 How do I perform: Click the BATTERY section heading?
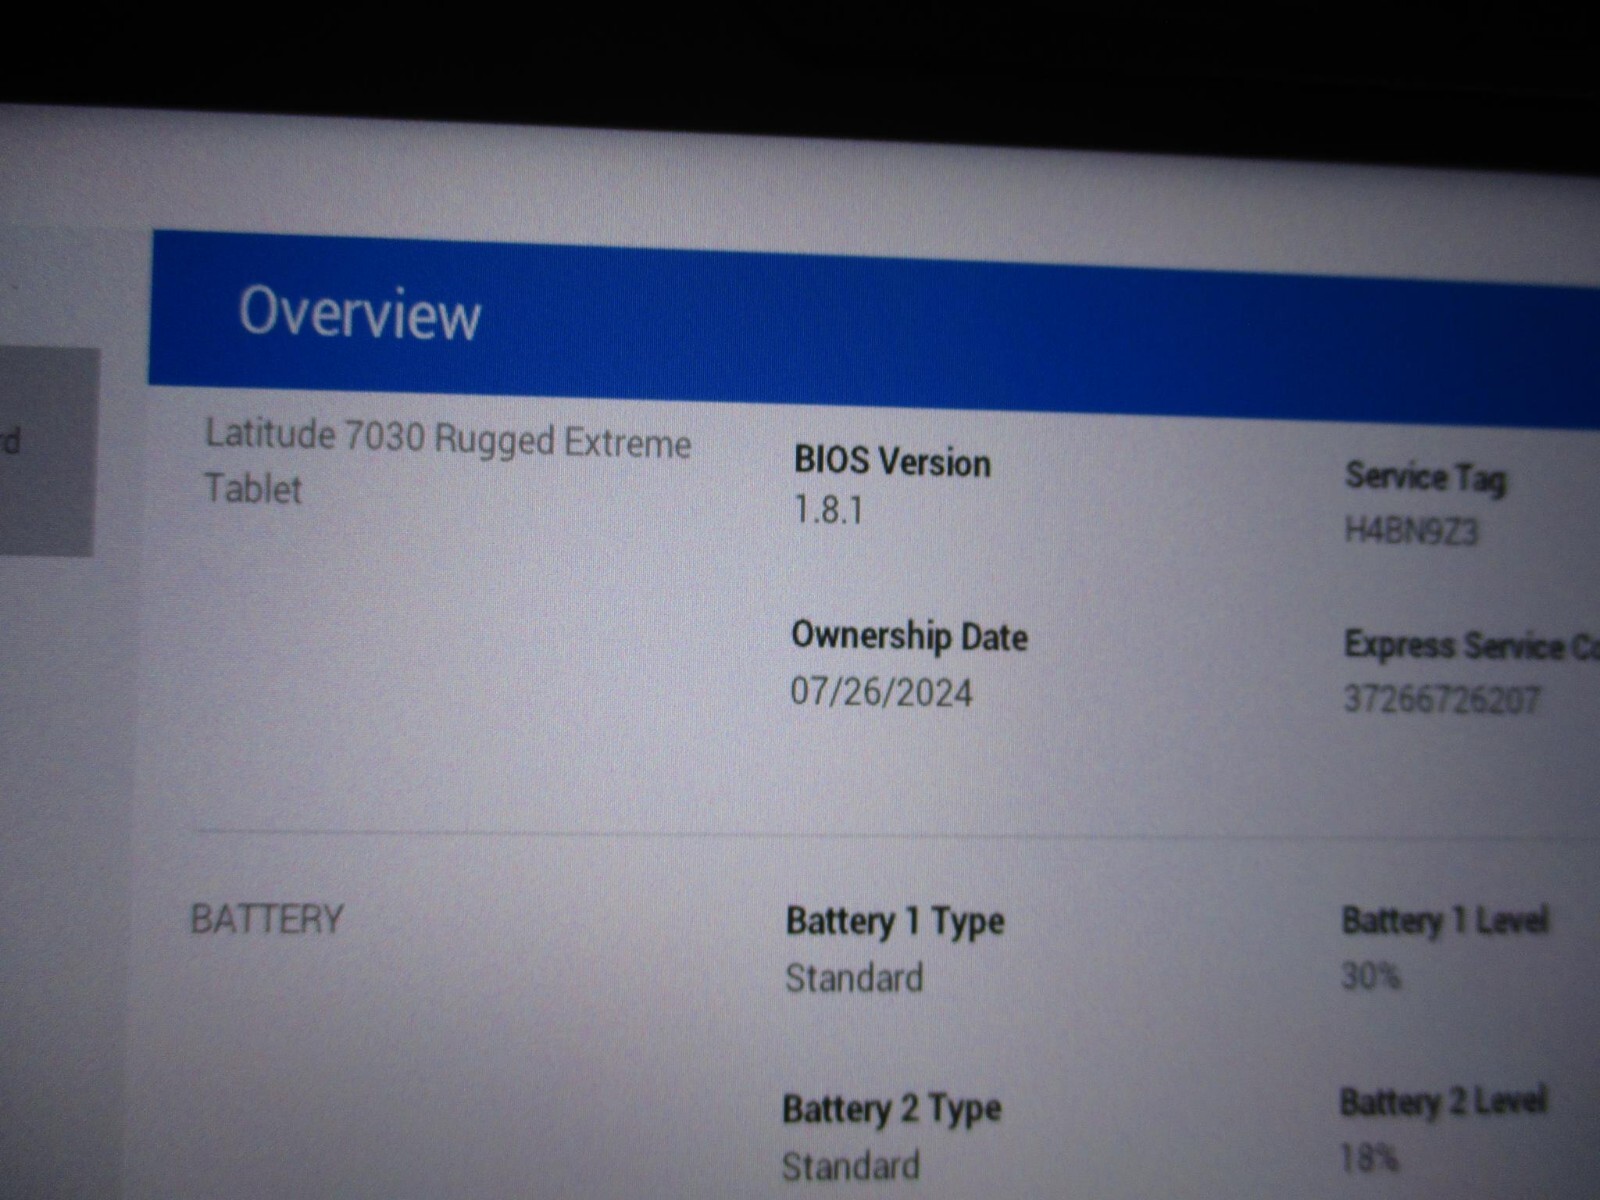(x=267, y=919)
